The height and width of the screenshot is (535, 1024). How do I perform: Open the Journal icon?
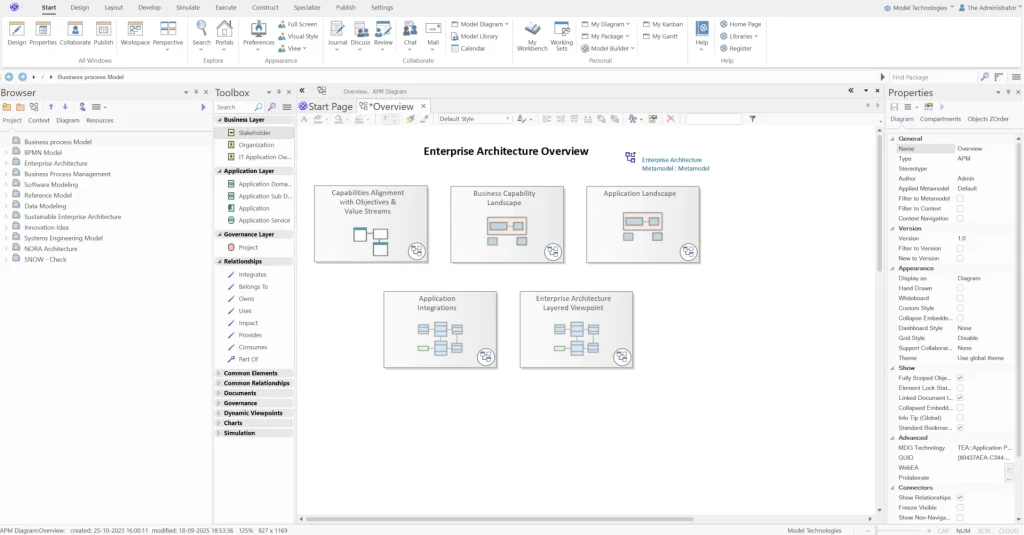tap(337, 33)
